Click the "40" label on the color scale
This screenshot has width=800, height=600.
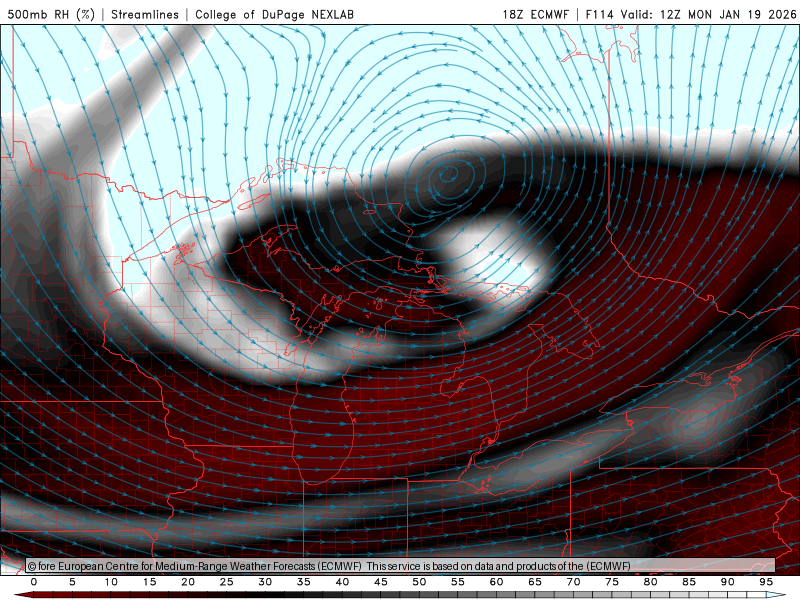click(x=342, y=582)
